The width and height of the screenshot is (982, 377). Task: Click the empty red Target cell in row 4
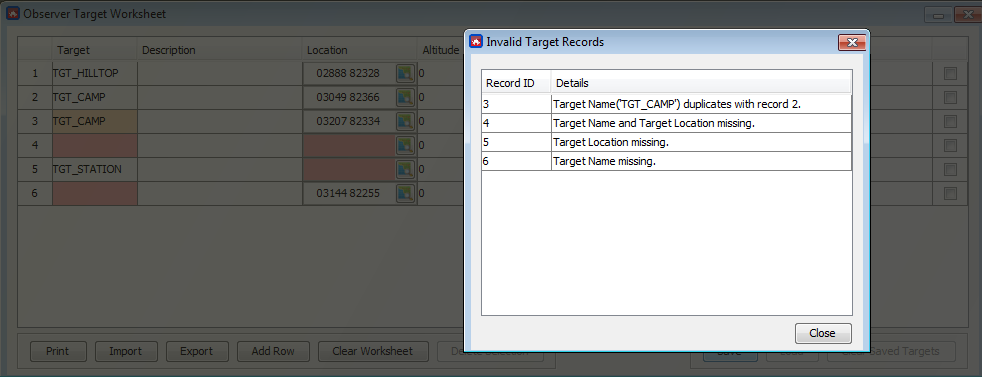[x=95, y=145]
